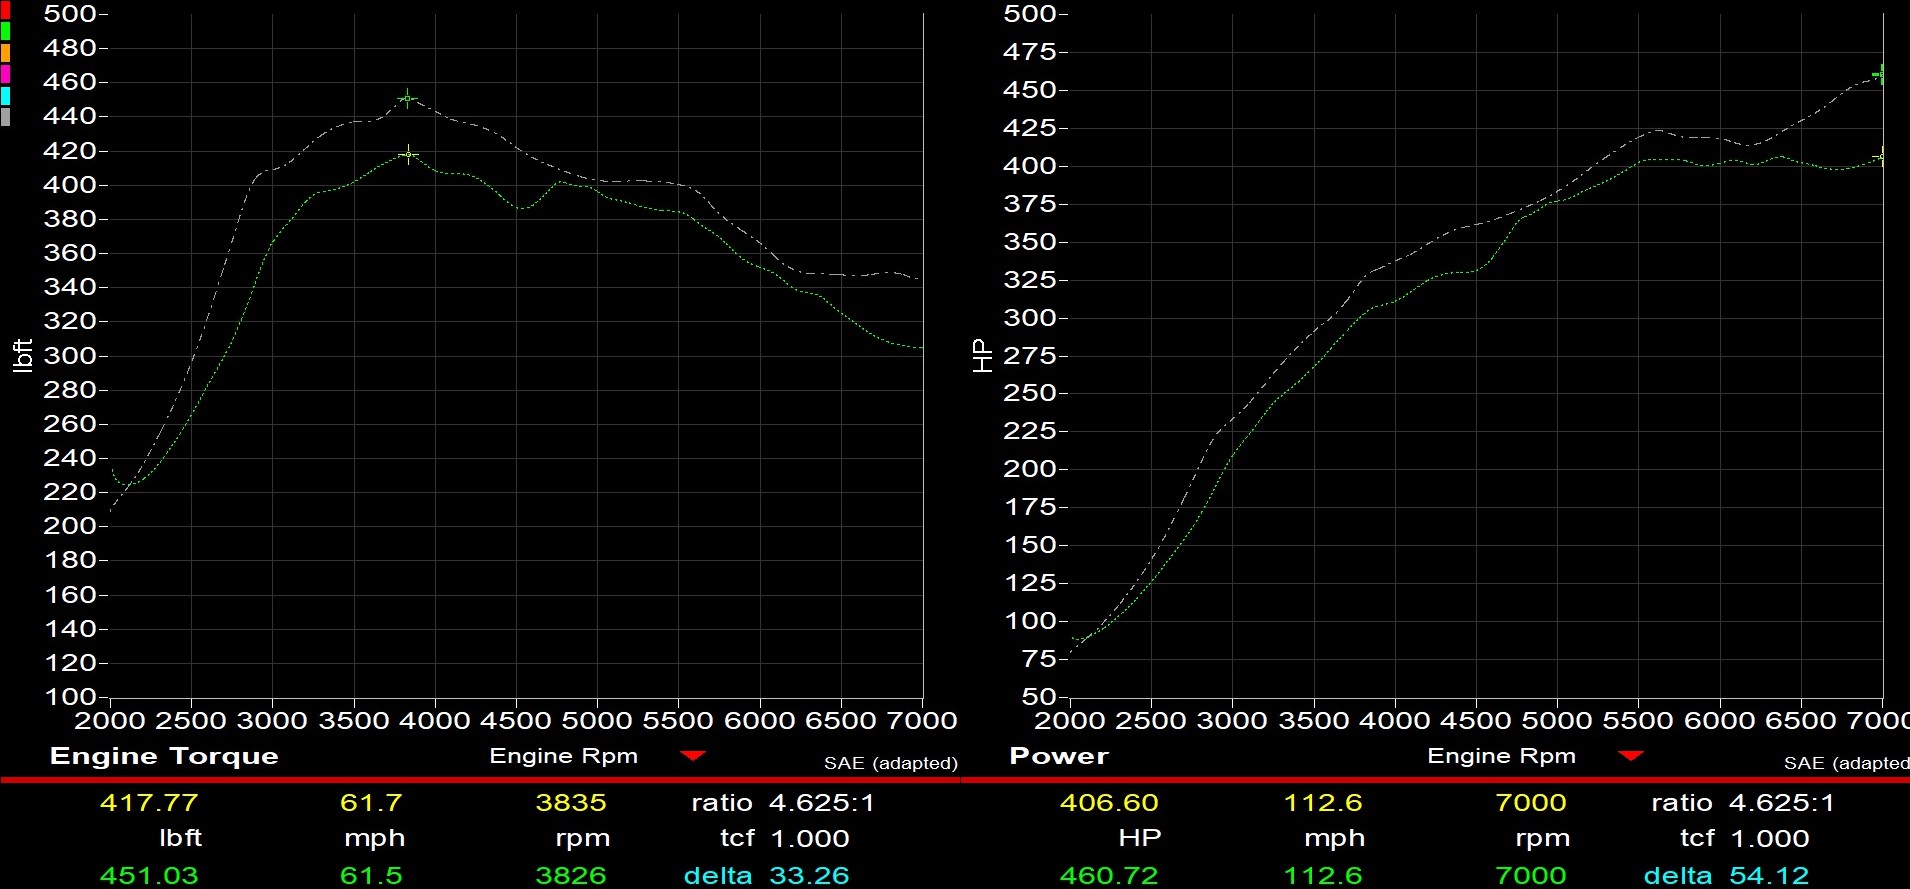Image resolution: width=1910 pixels, height=889 pixels.
Task: Select green 7000 rpm in power panel
Action: [1531, 876]
